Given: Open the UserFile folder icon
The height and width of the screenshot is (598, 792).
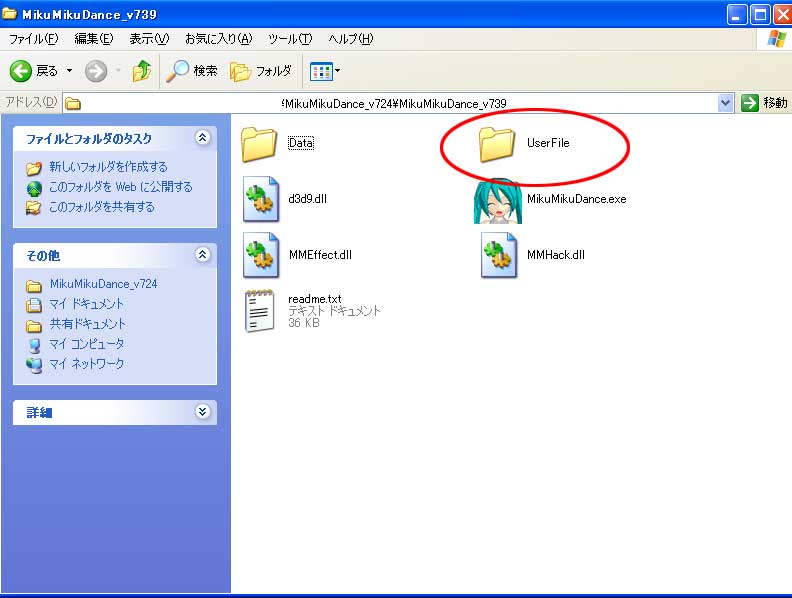Looking at the screenshot, I should [497, 144].
